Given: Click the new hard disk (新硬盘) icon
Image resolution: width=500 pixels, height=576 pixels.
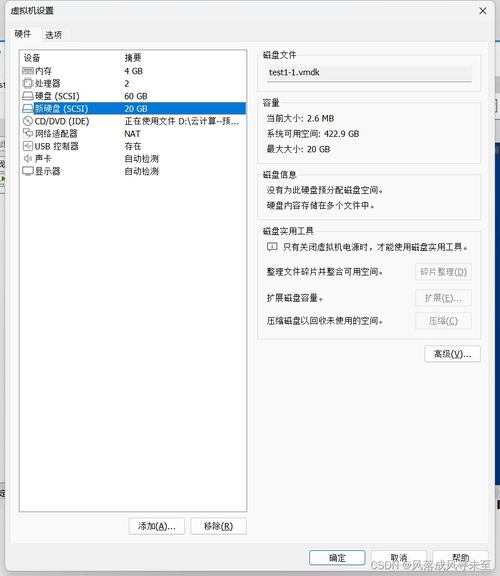Looking at the screenshot, I should (28, 109).
